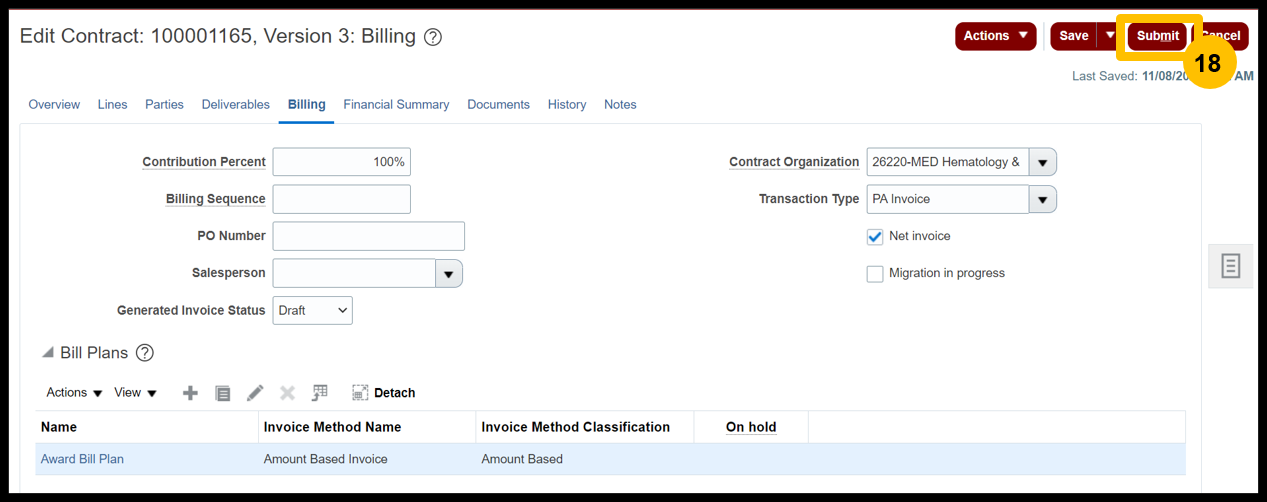Switch to the Overview tab
The image size is (1267, 502).
pos(54,105)
